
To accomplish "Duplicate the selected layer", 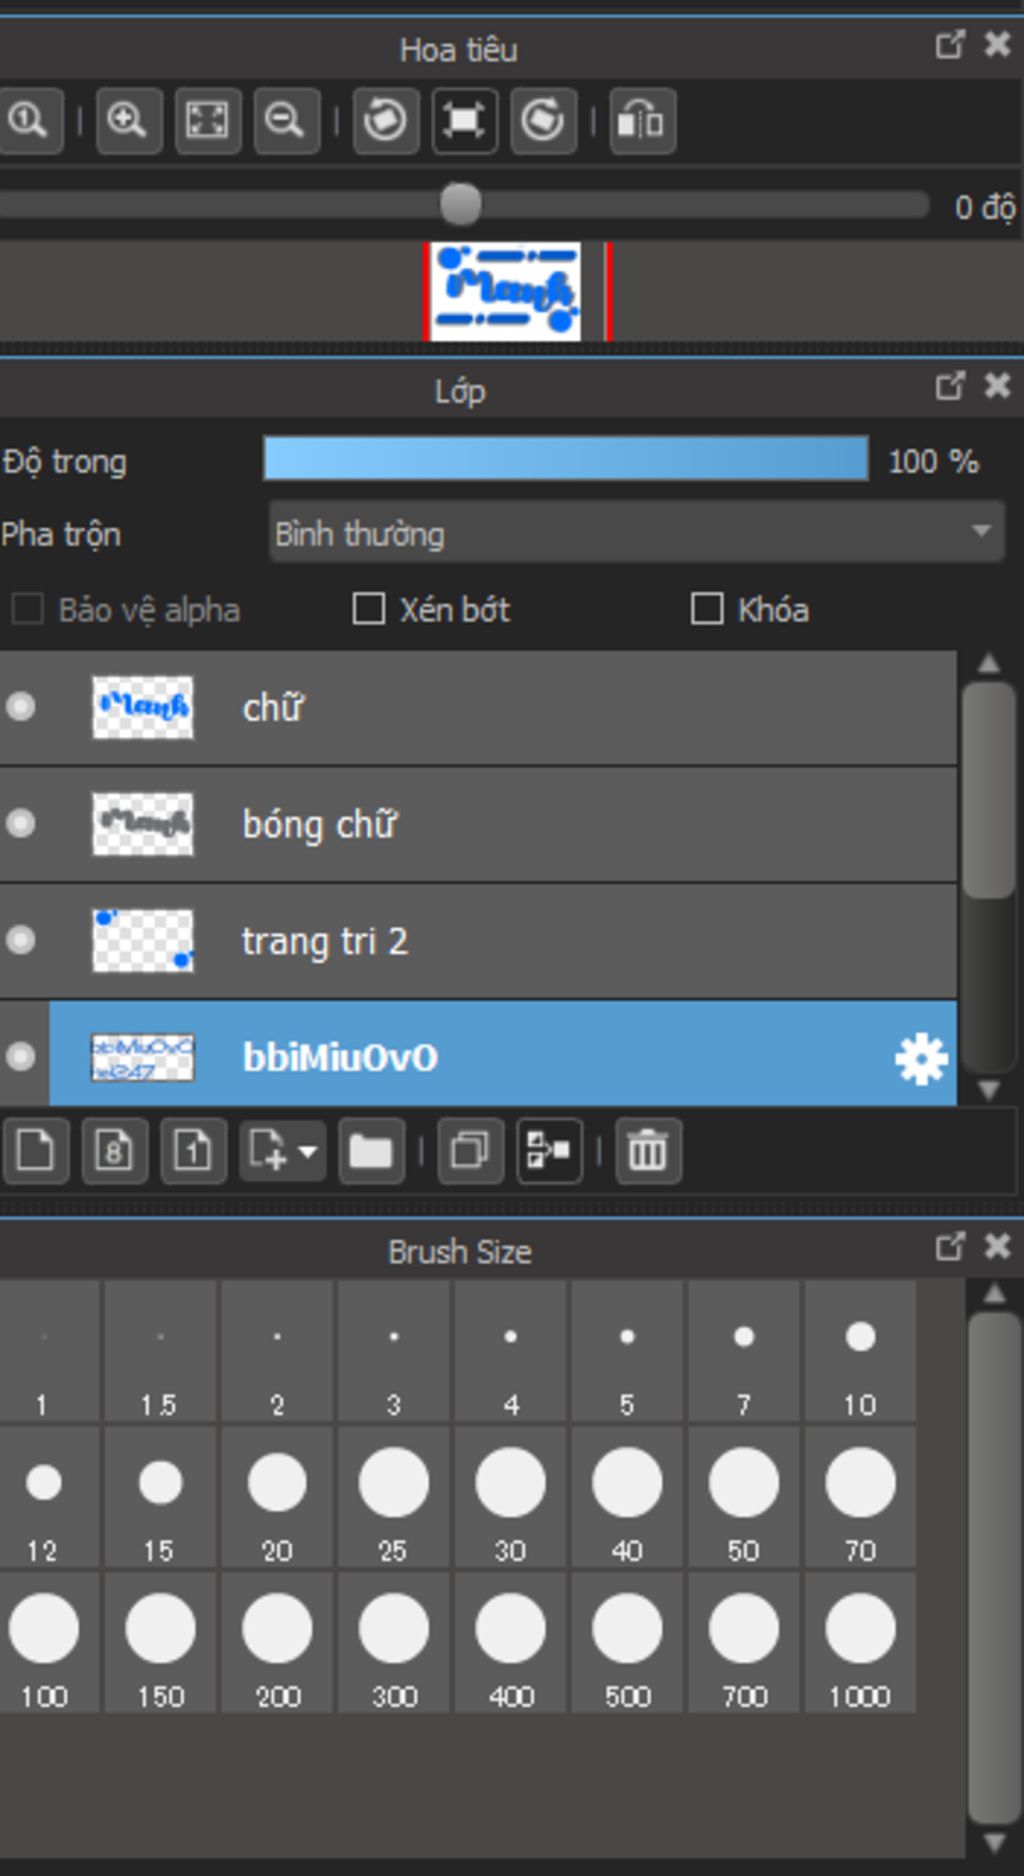I will click(470, 1151).
